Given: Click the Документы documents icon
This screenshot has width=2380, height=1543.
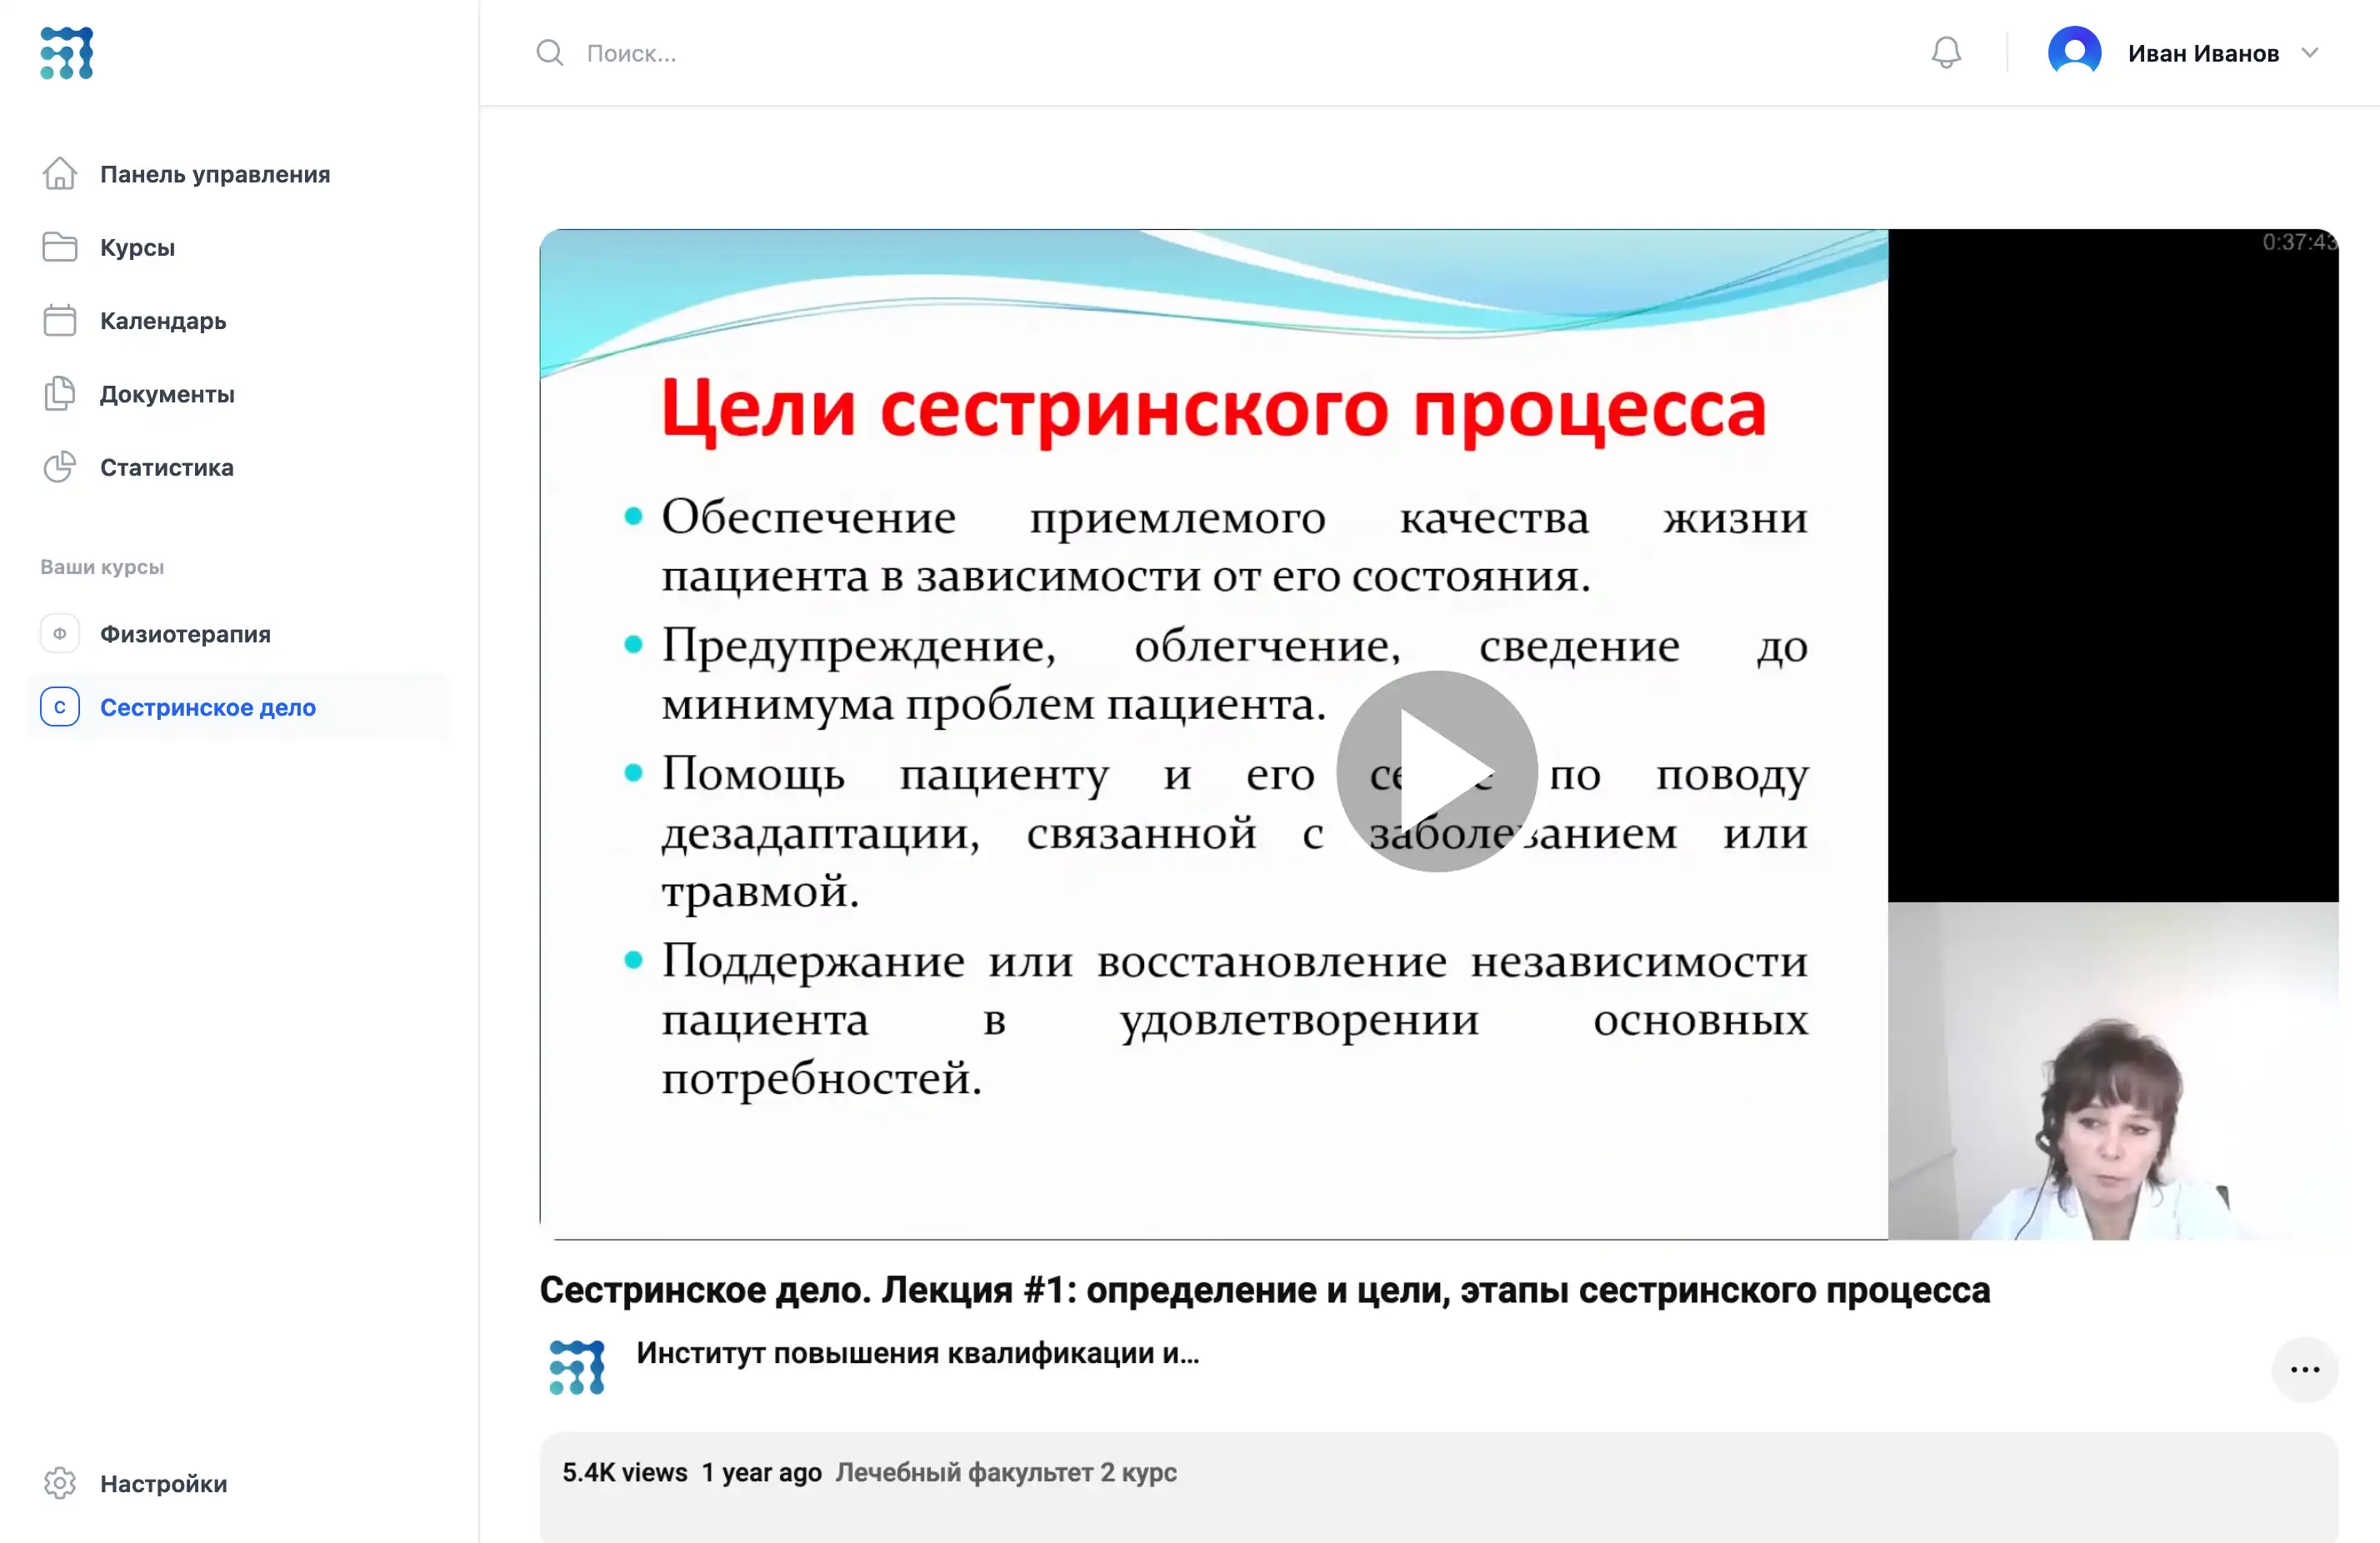Looking at the screenshot, I should [59, 394].
